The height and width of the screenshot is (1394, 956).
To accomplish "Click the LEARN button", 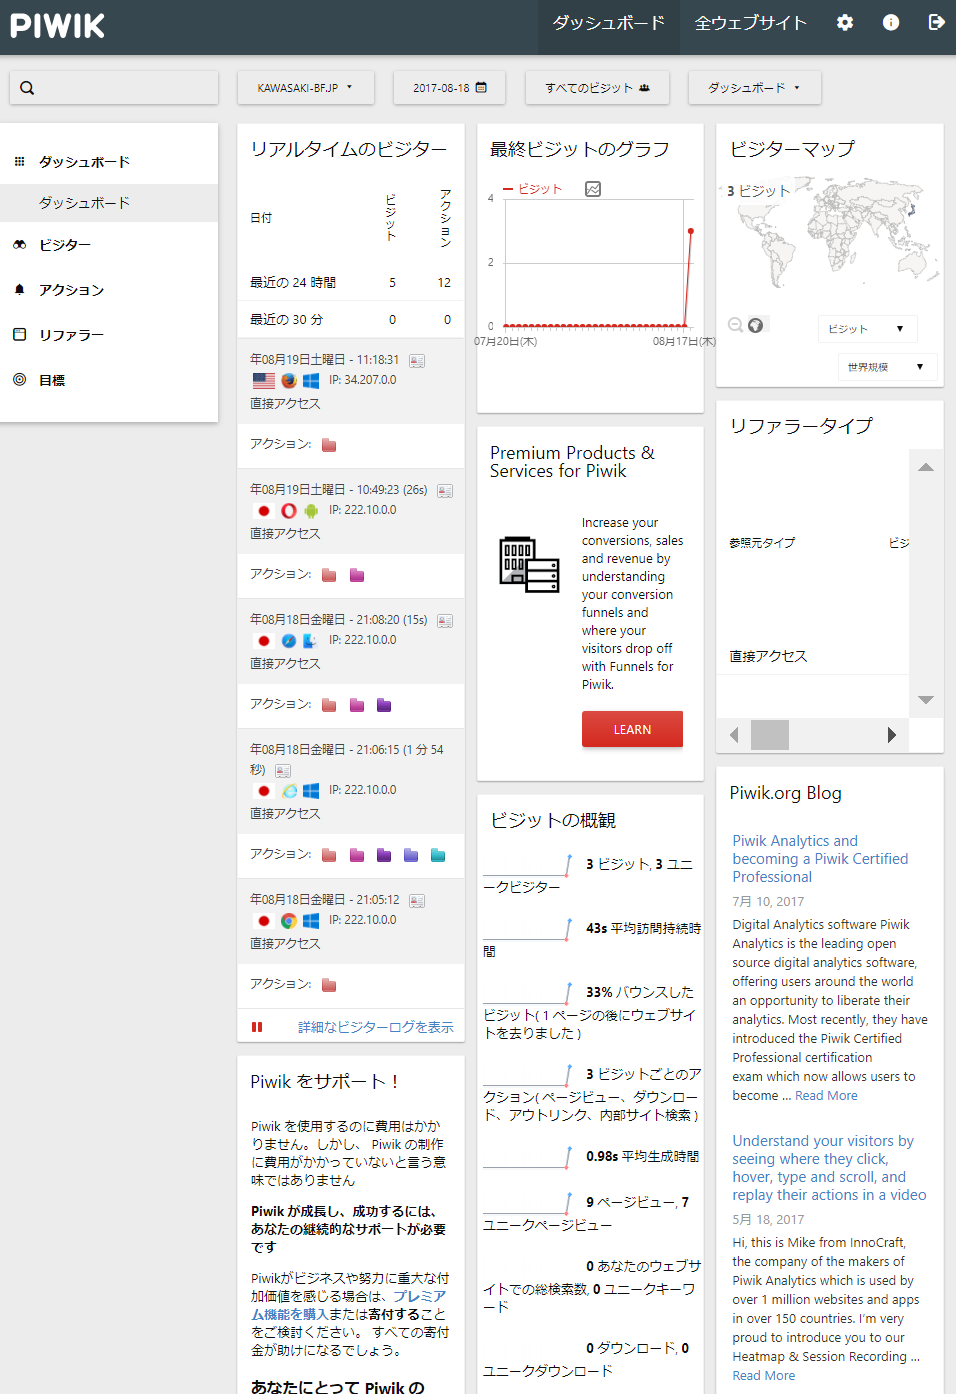I will pyautogui.click(x=632, y=729).
